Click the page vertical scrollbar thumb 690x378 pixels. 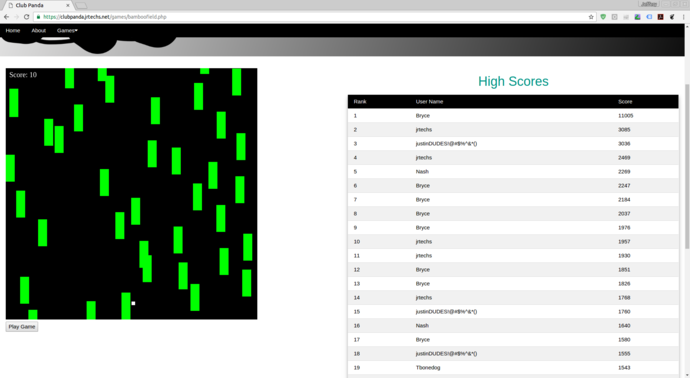(x=687, y=166)
